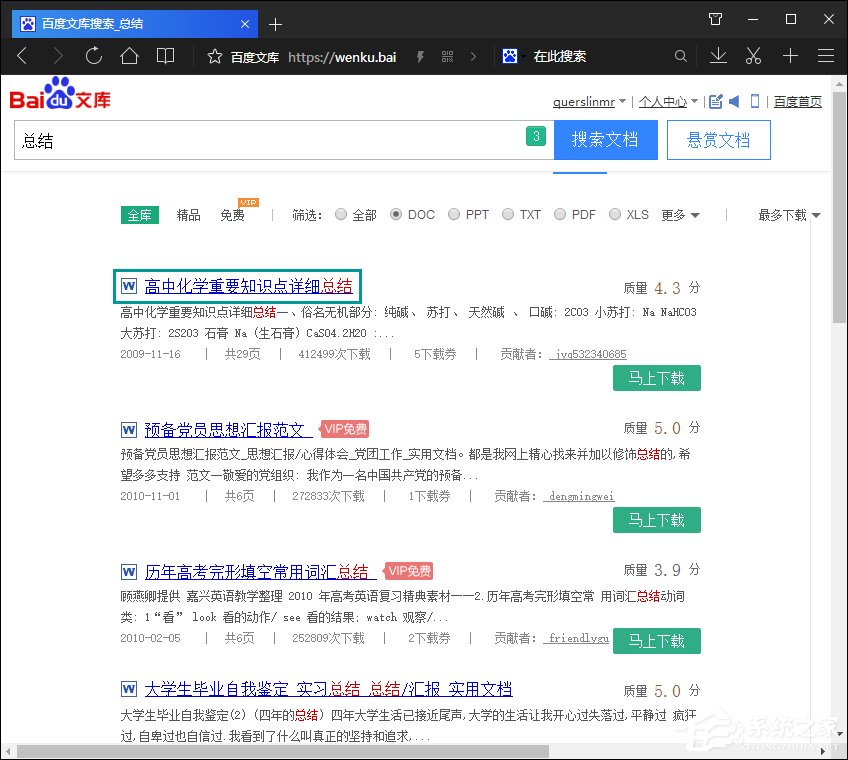Select the PPT format filter
The image size is (848, 760).
tap(456, 214)
